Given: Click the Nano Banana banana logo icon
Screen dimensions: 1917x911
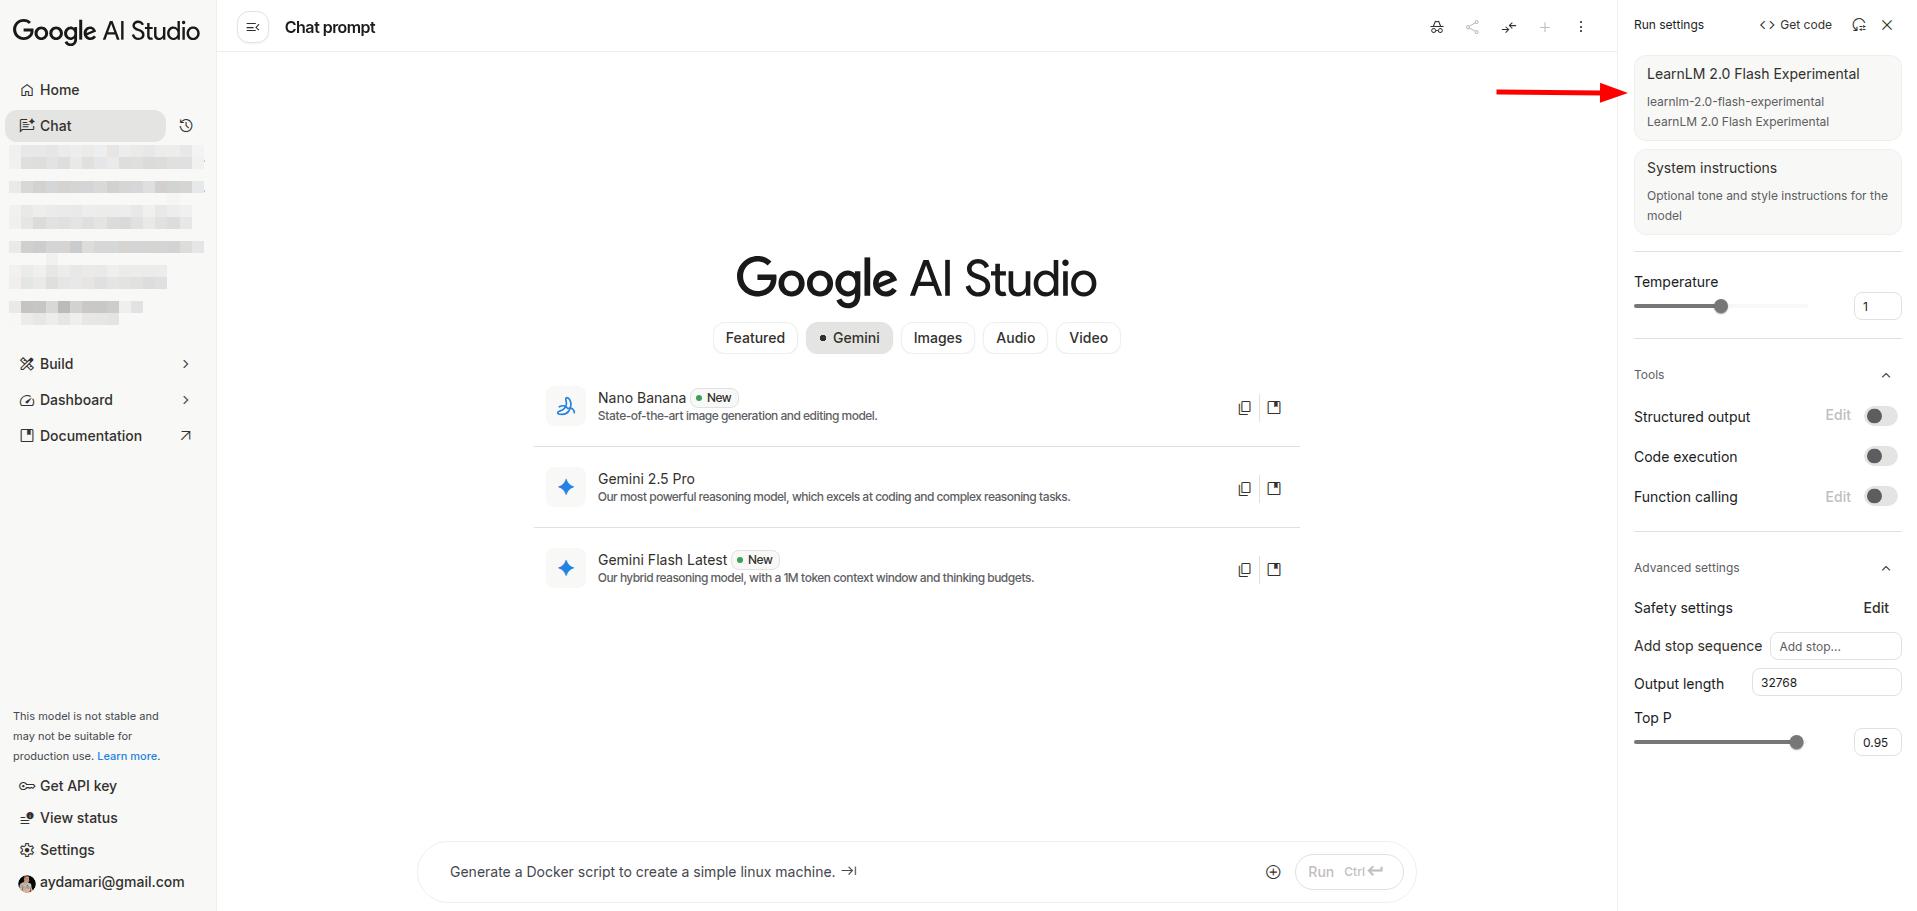Looking at the screenshot, I should (566, 406).
